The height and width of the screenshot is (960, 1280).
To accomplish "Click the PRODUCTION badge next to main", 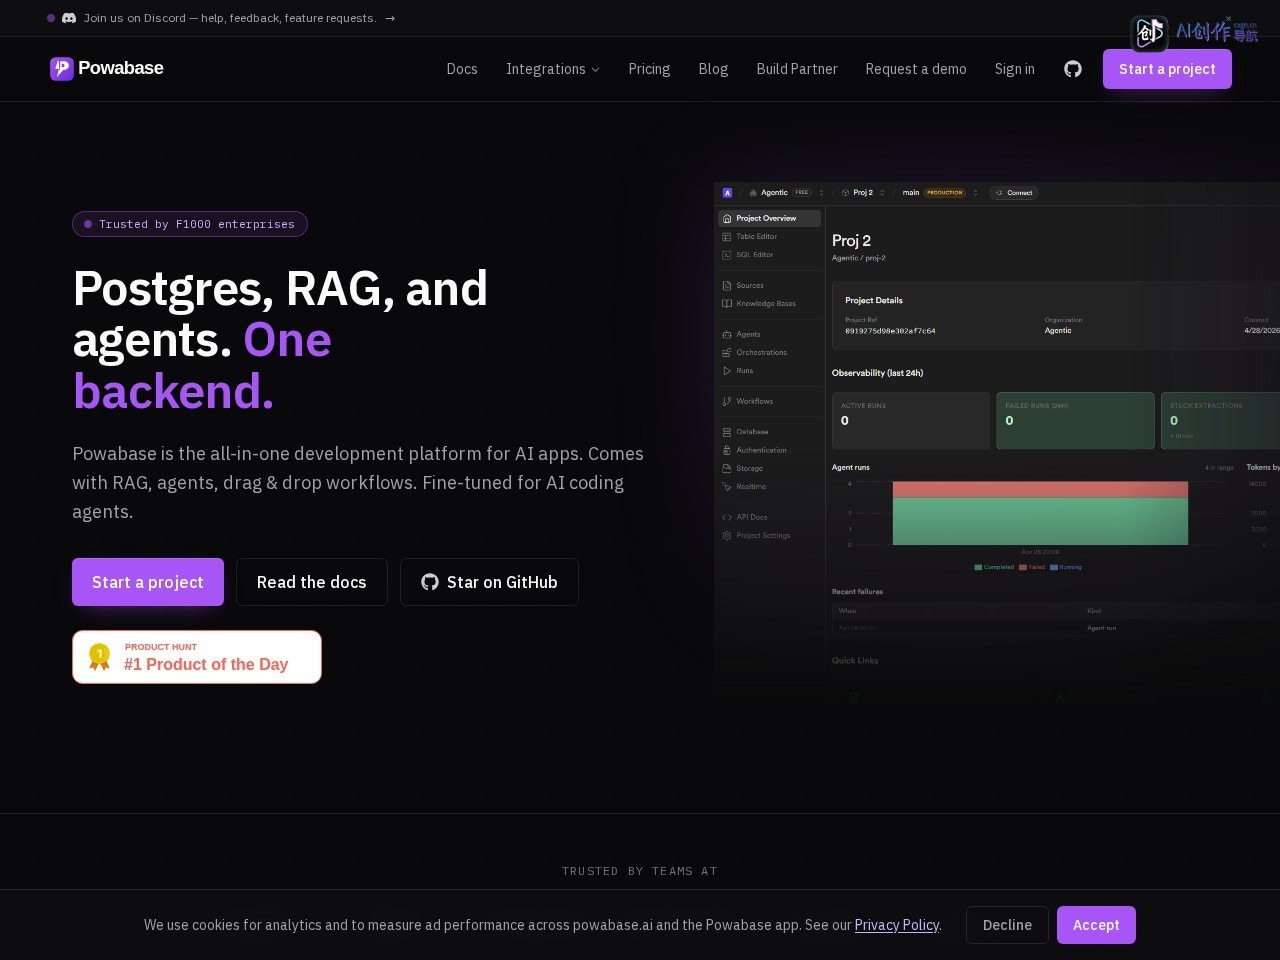I will tap(945, 193).
